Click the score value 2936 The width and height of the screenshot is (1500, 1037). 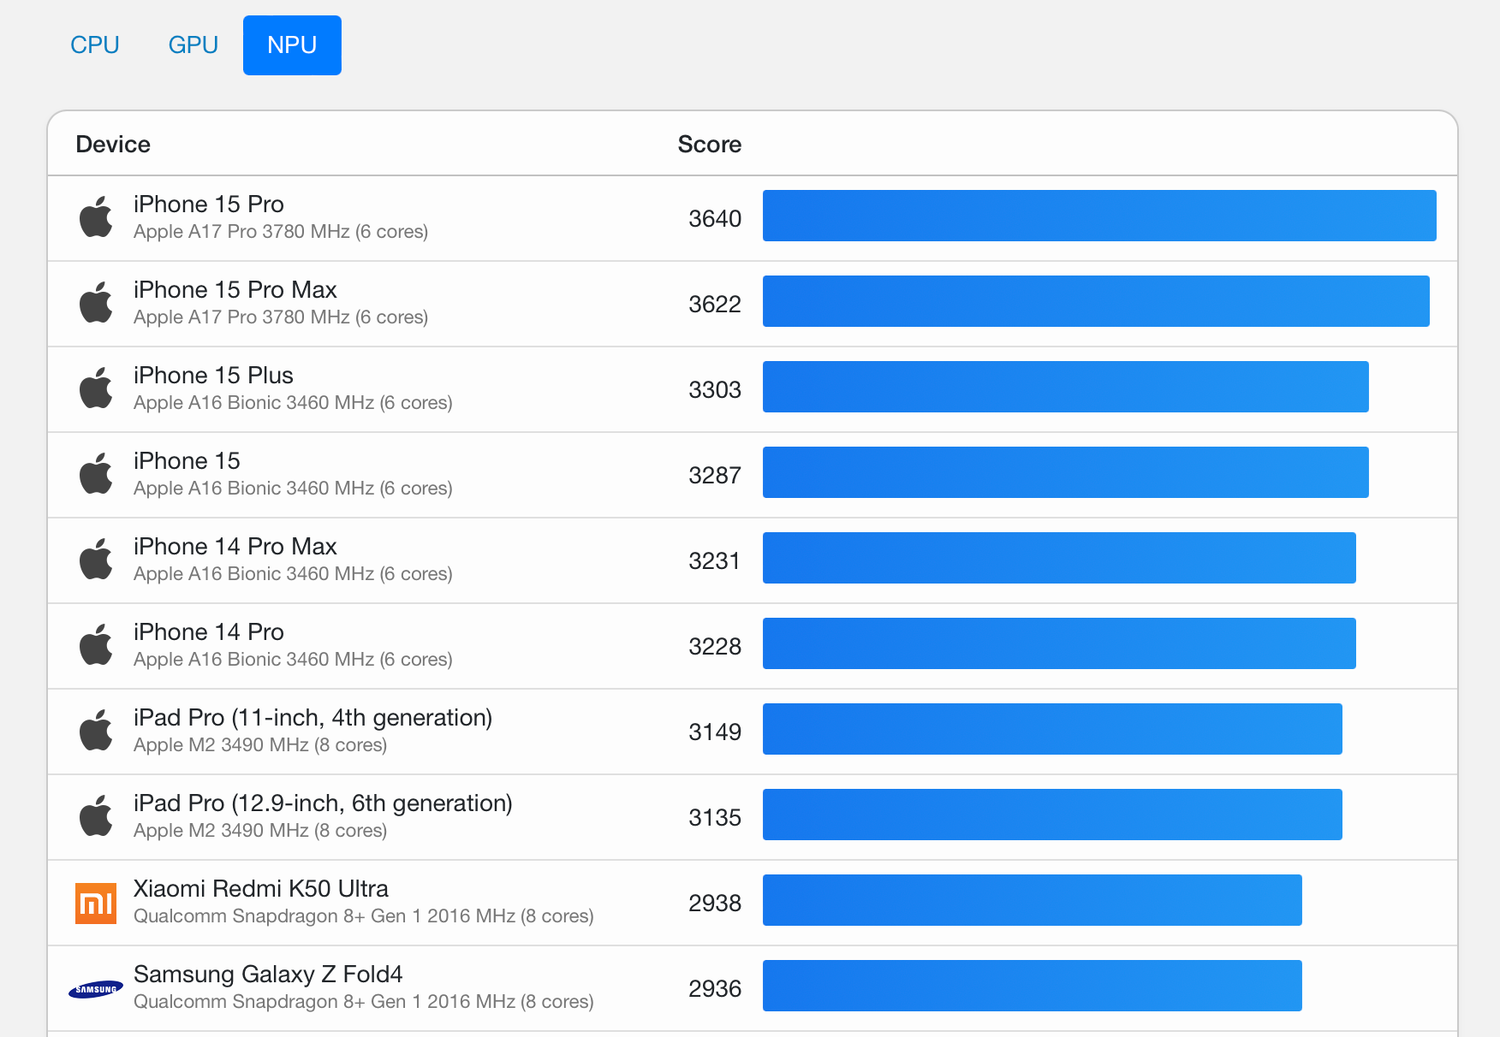pos(714,989)
